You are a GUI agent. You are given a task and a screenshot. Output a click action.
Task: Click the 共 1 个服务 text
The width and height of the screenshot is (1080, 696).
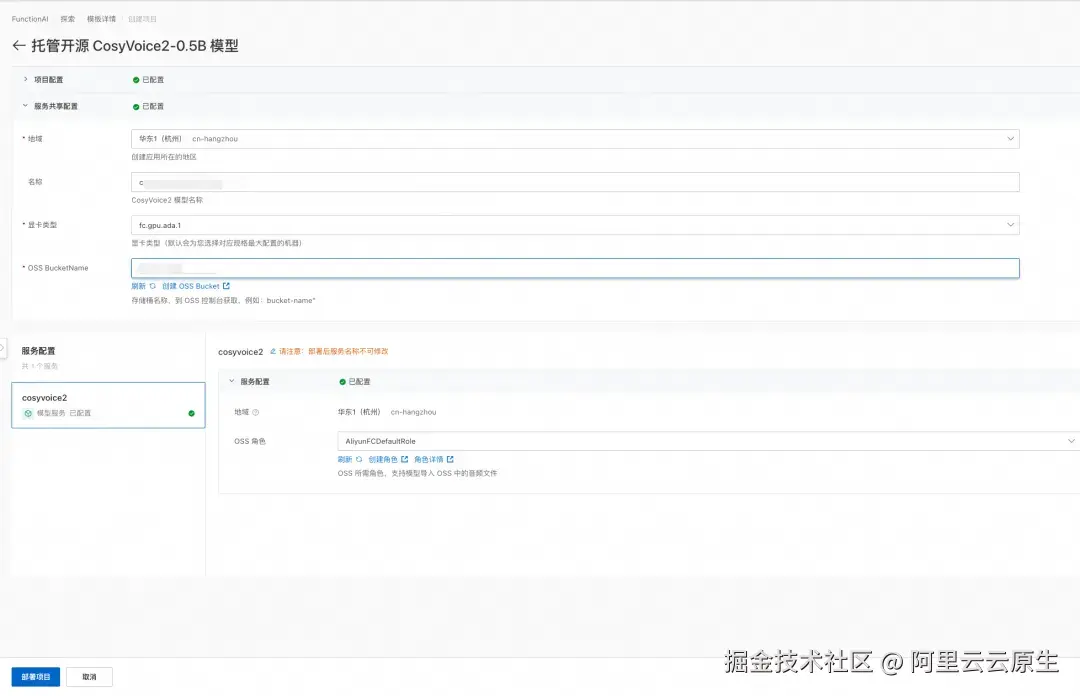(40, 366)
